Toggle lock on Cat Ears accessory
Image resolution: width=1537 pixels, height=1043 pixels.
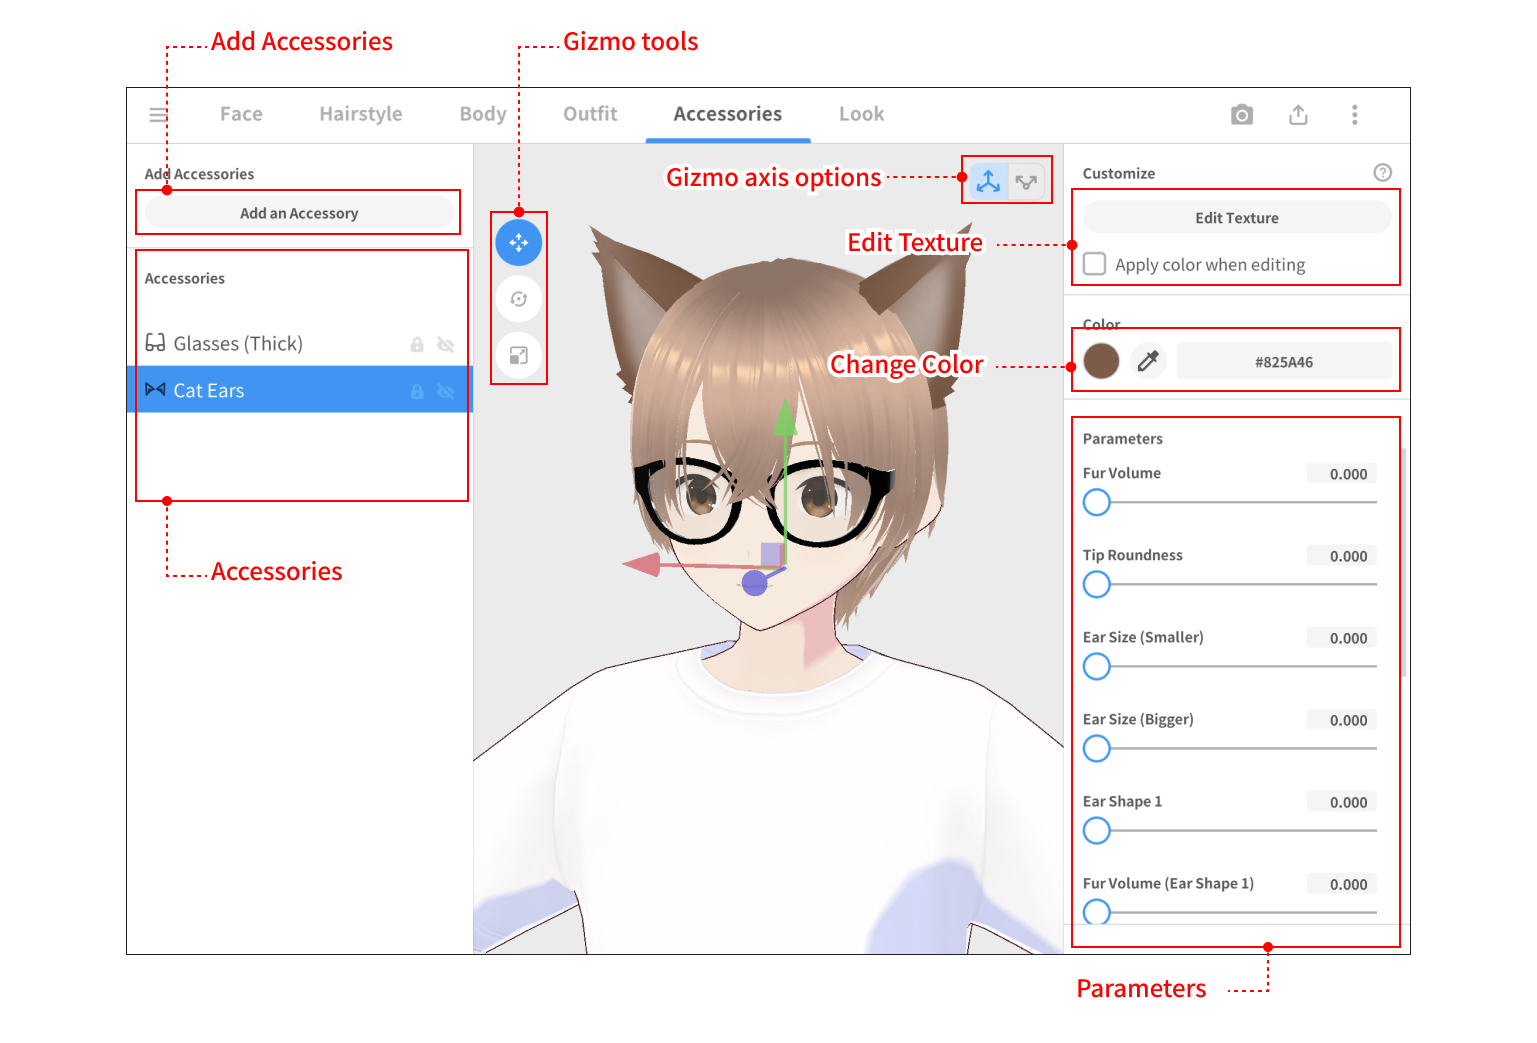coord(417,392)
